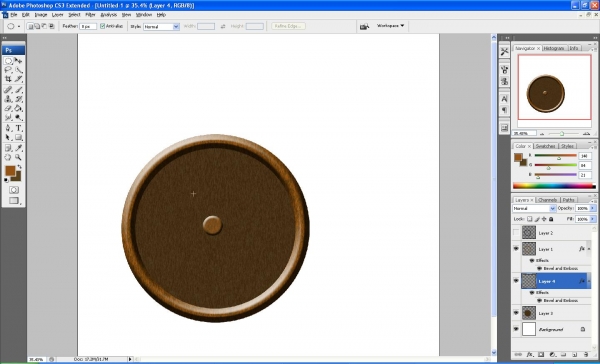This screenshot has width=600, height=364.
Task: Create new adjustment layer
Action: (x=553, y=355)
